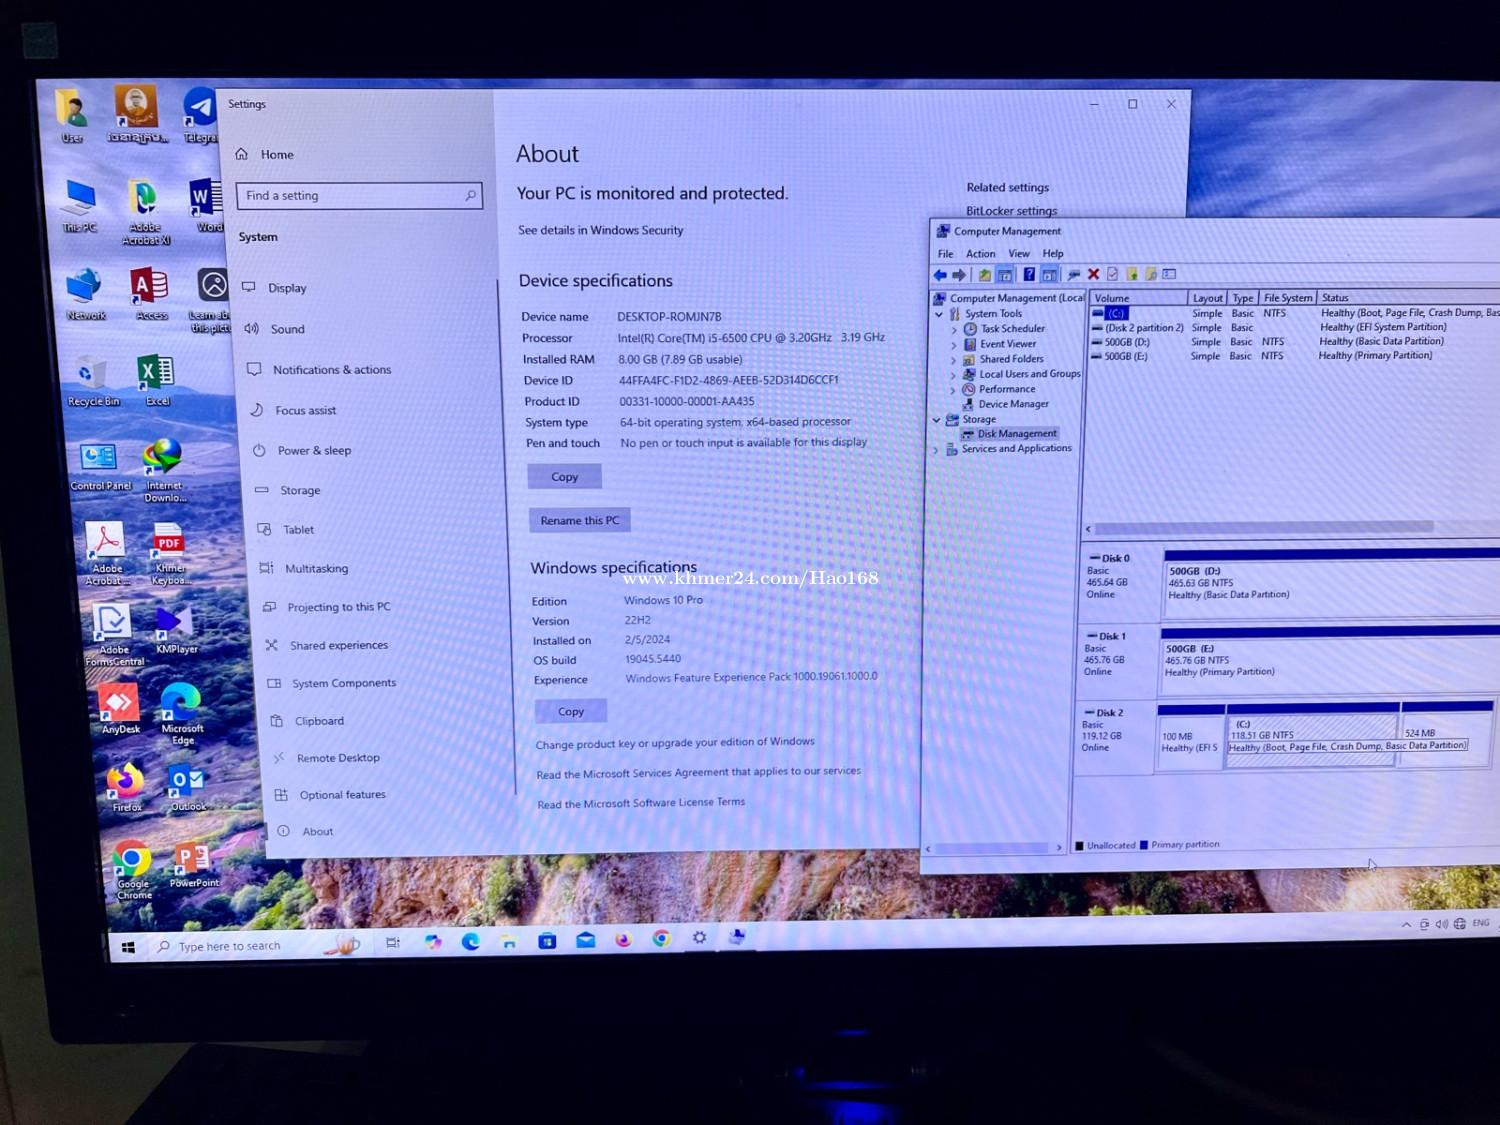Open Microsoft Store from the taskbar
Viewport: 1500px width, 1125px height.
click(x=547, y=940)
